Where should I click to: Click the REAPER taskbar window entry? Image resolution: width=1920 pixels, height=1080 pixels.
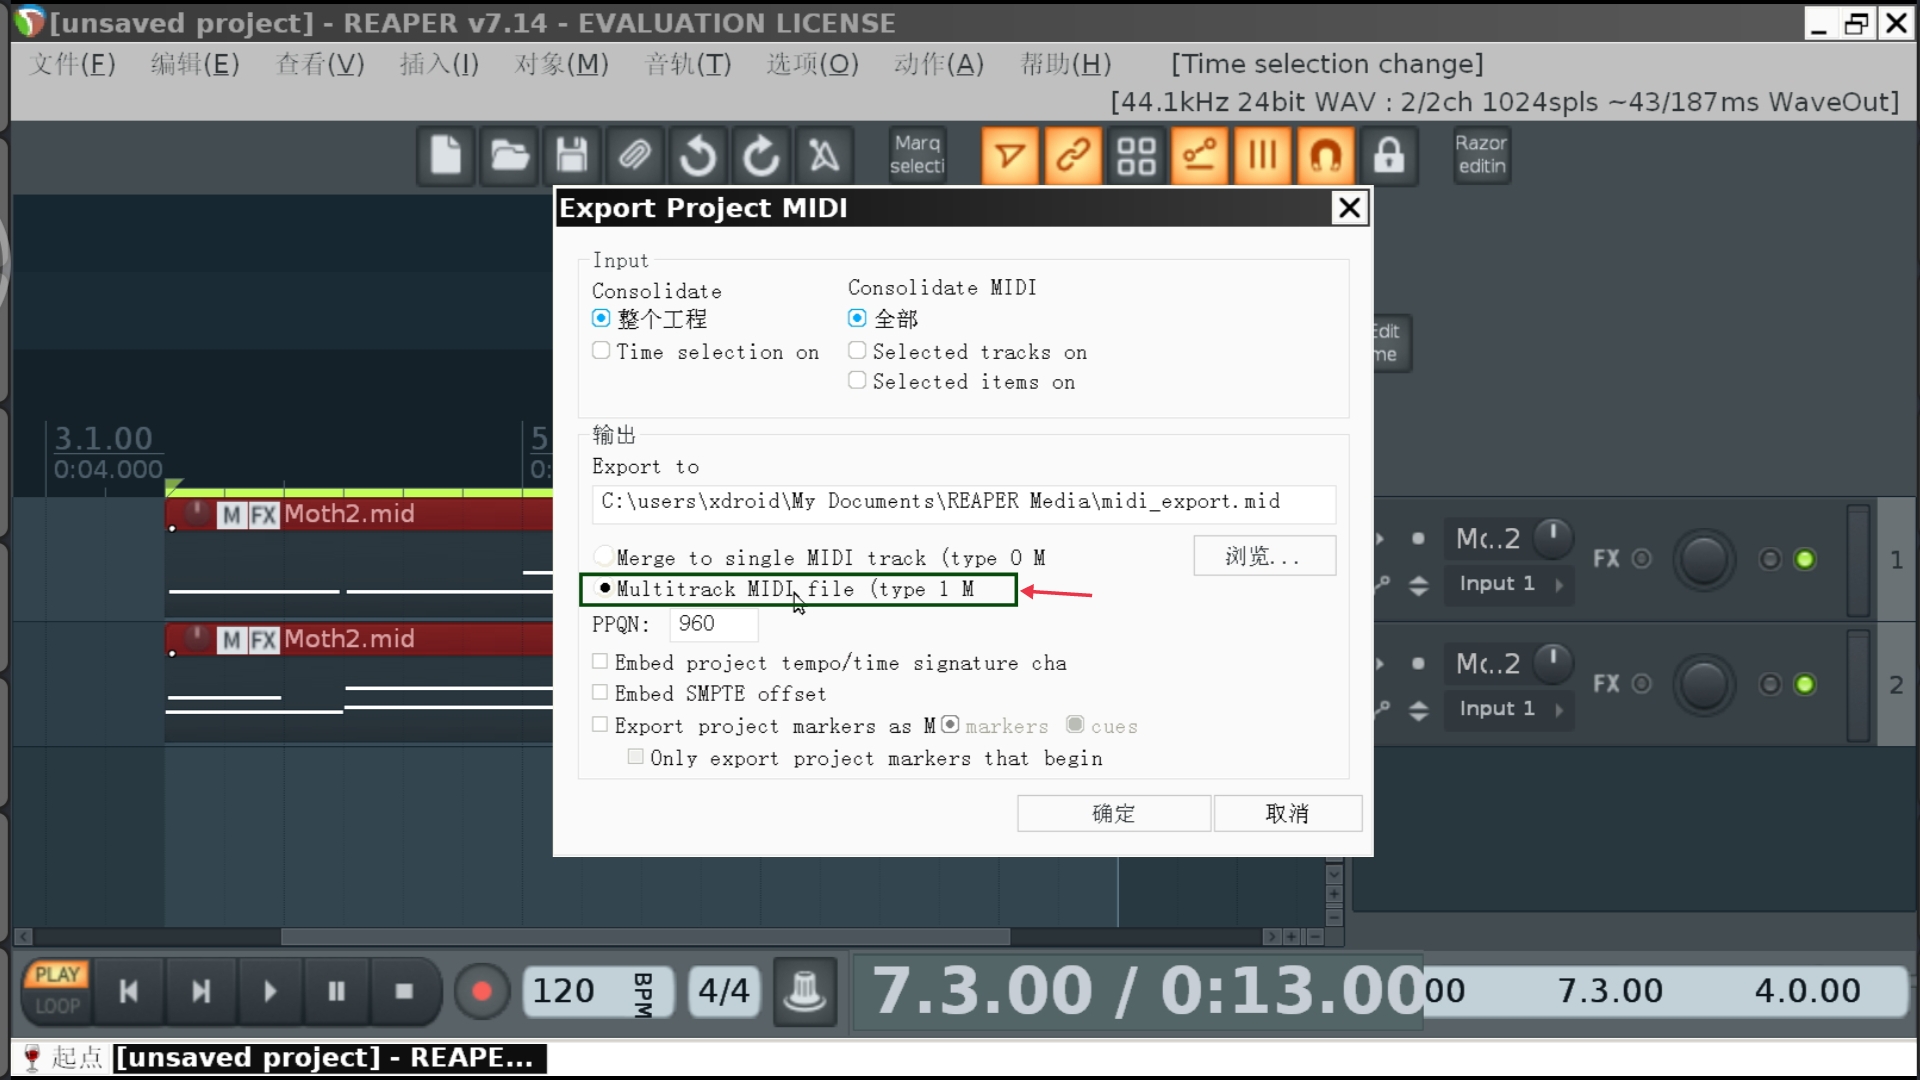[330, 1058]
